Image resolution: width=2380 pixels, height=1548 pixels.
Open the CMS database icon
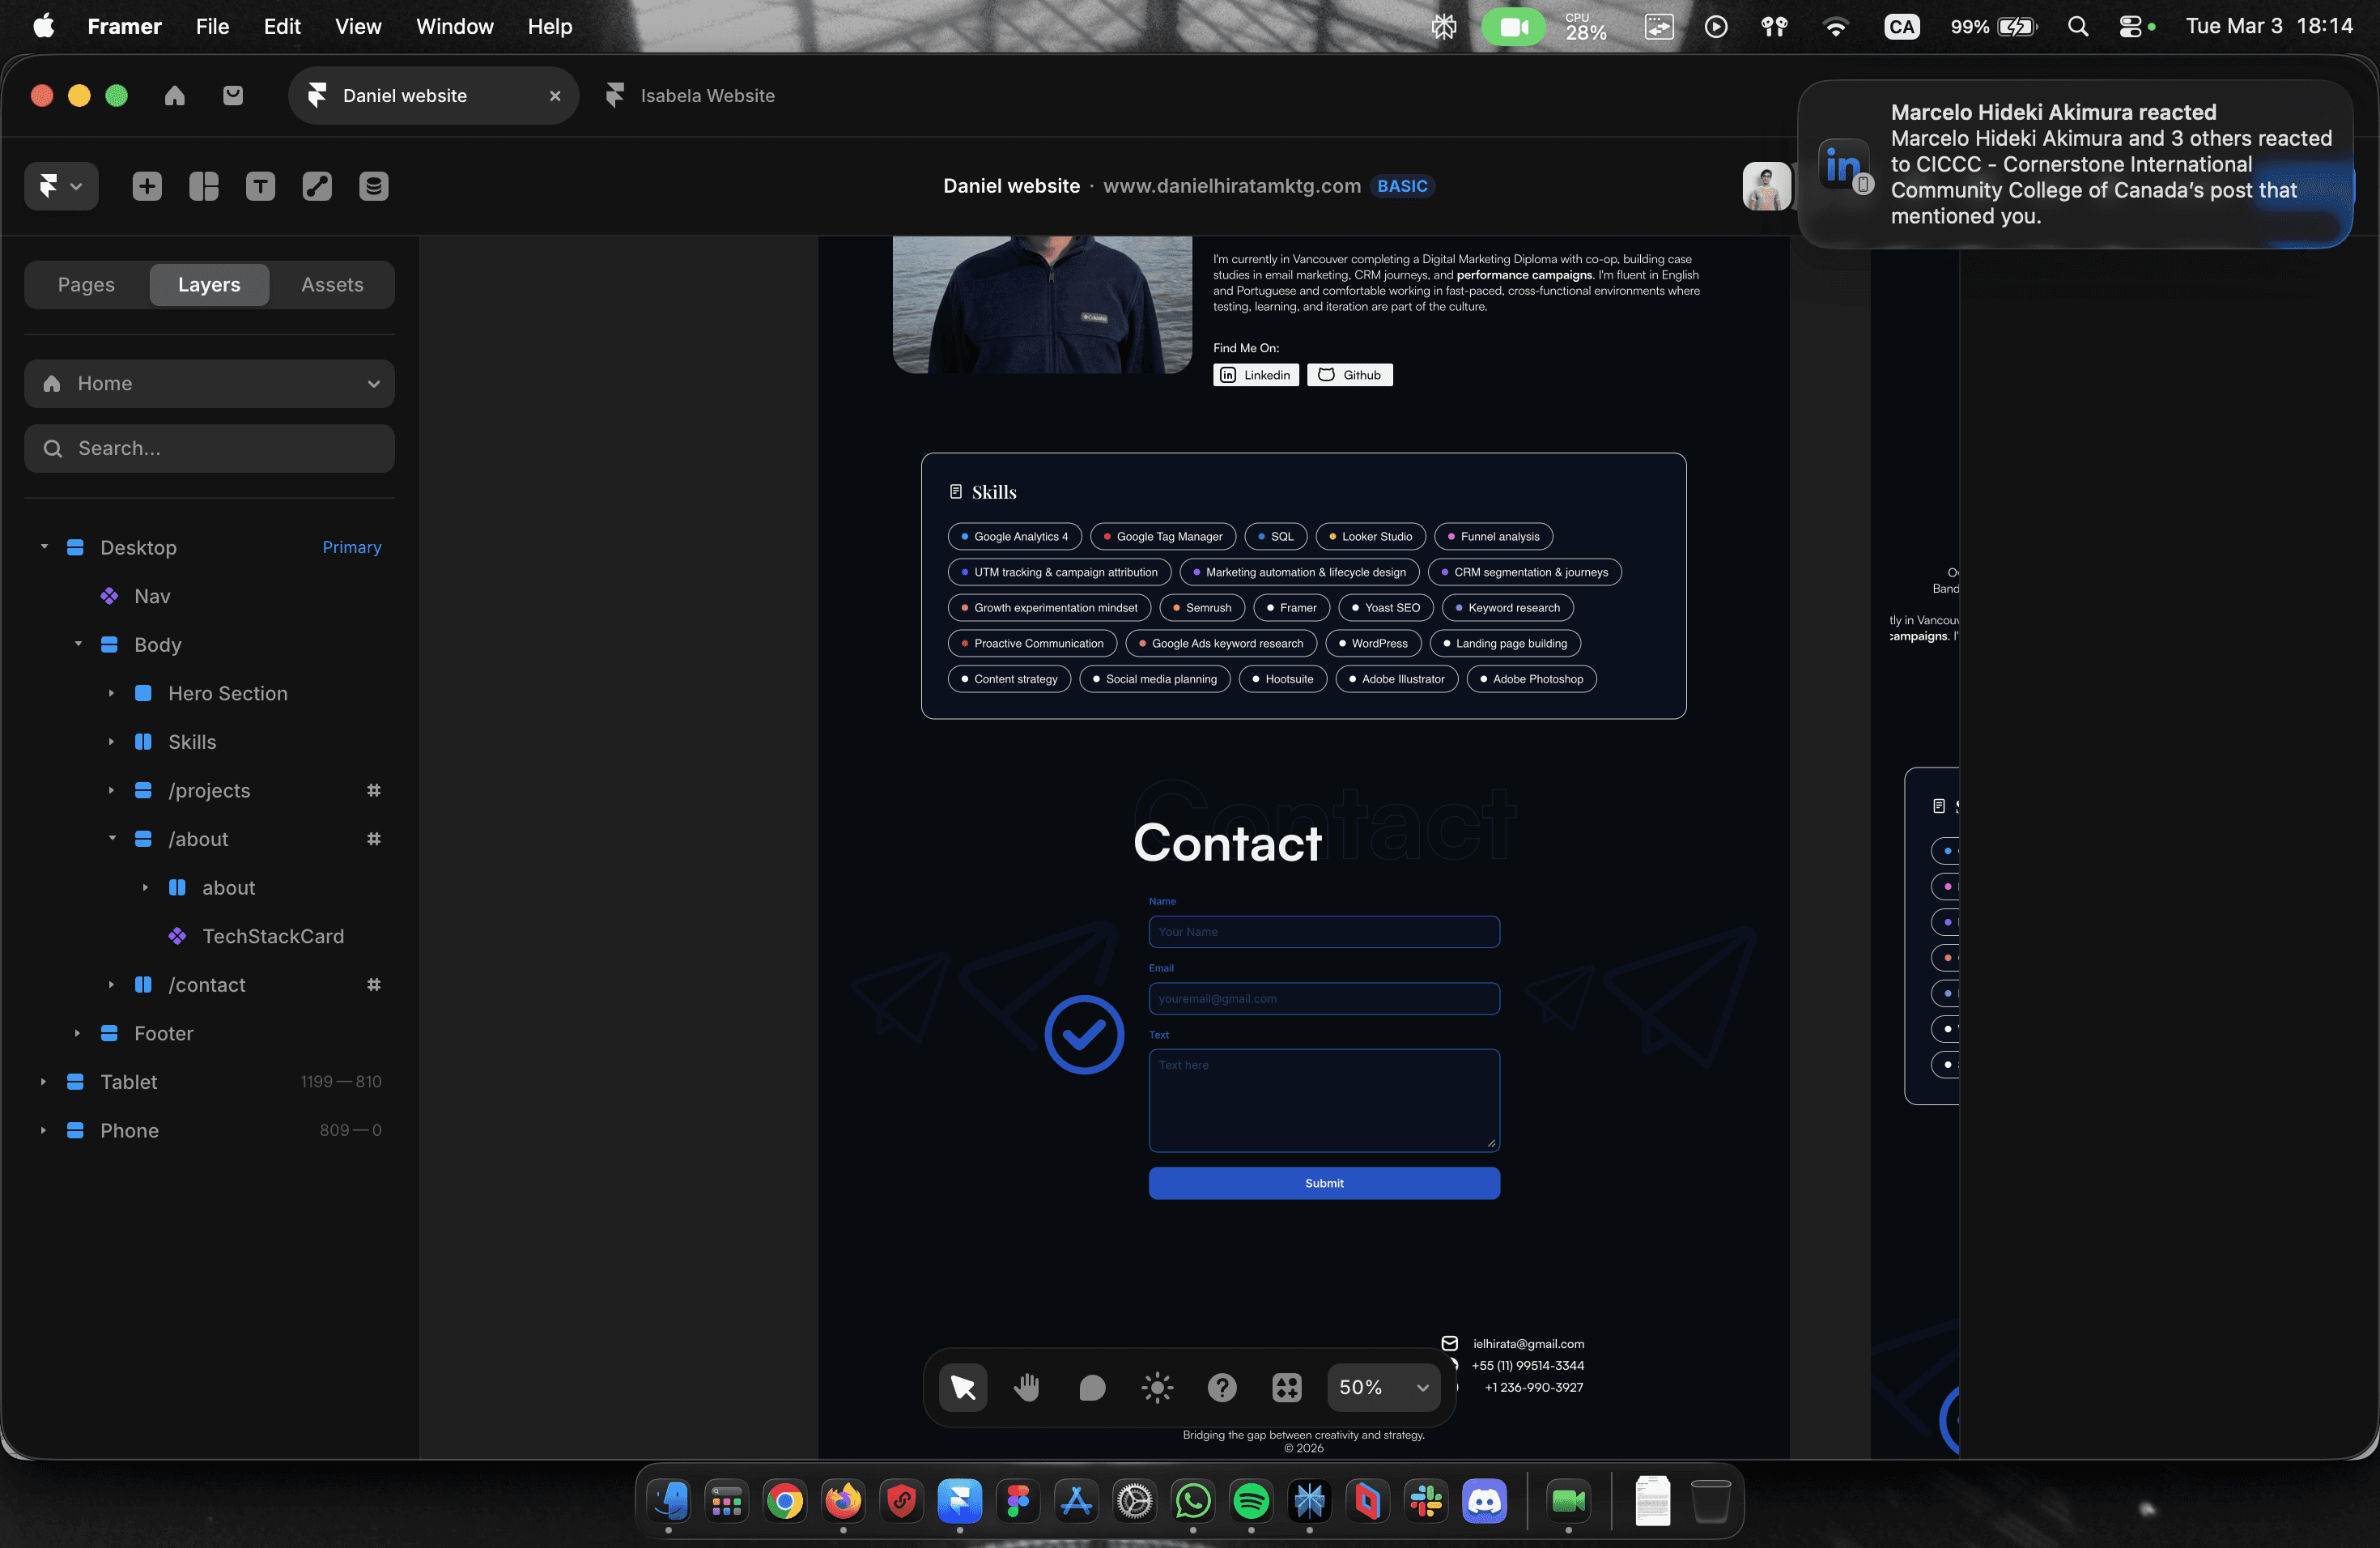(x=373, y=186)
